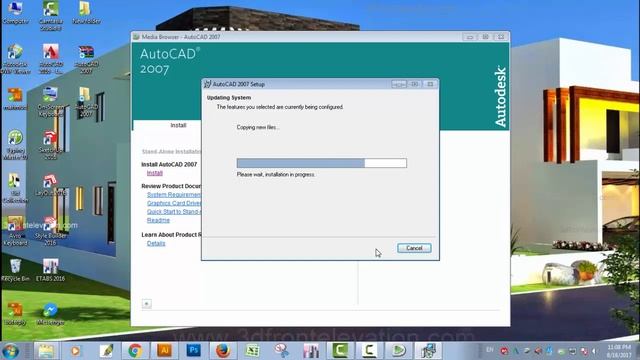Open the media player taskbar icon
The height and width of the screenshot is (360, 640).
[x=76, y=351]
